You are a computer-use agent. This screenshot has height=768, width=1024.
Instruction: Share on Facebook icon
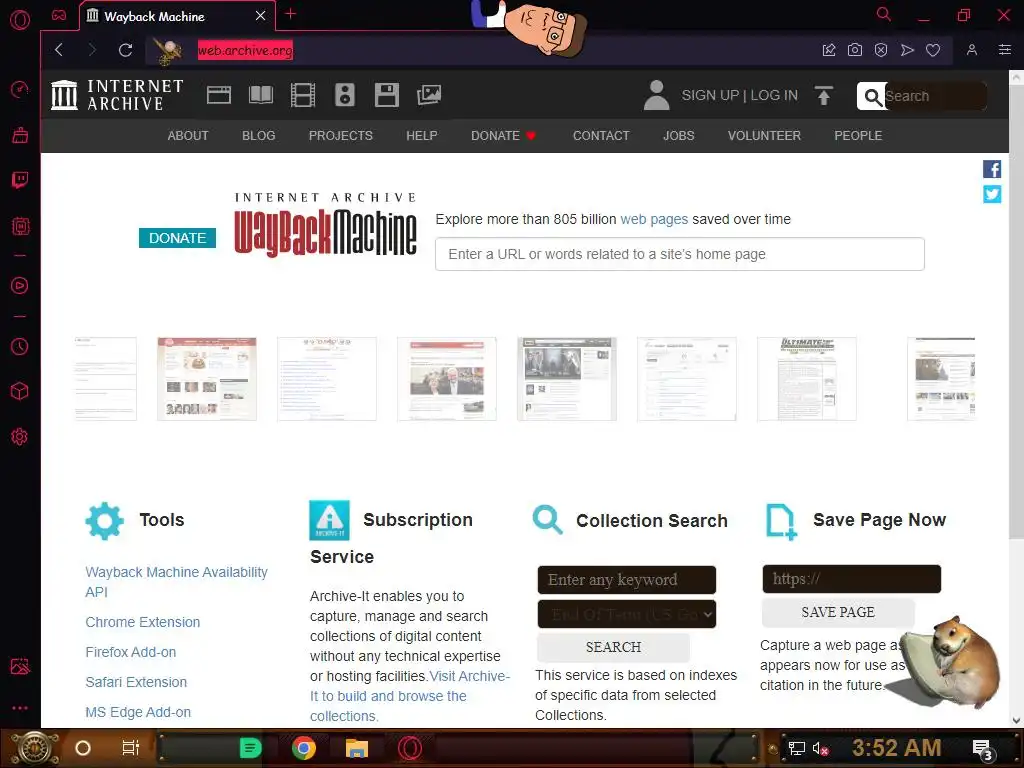[991, 169]
